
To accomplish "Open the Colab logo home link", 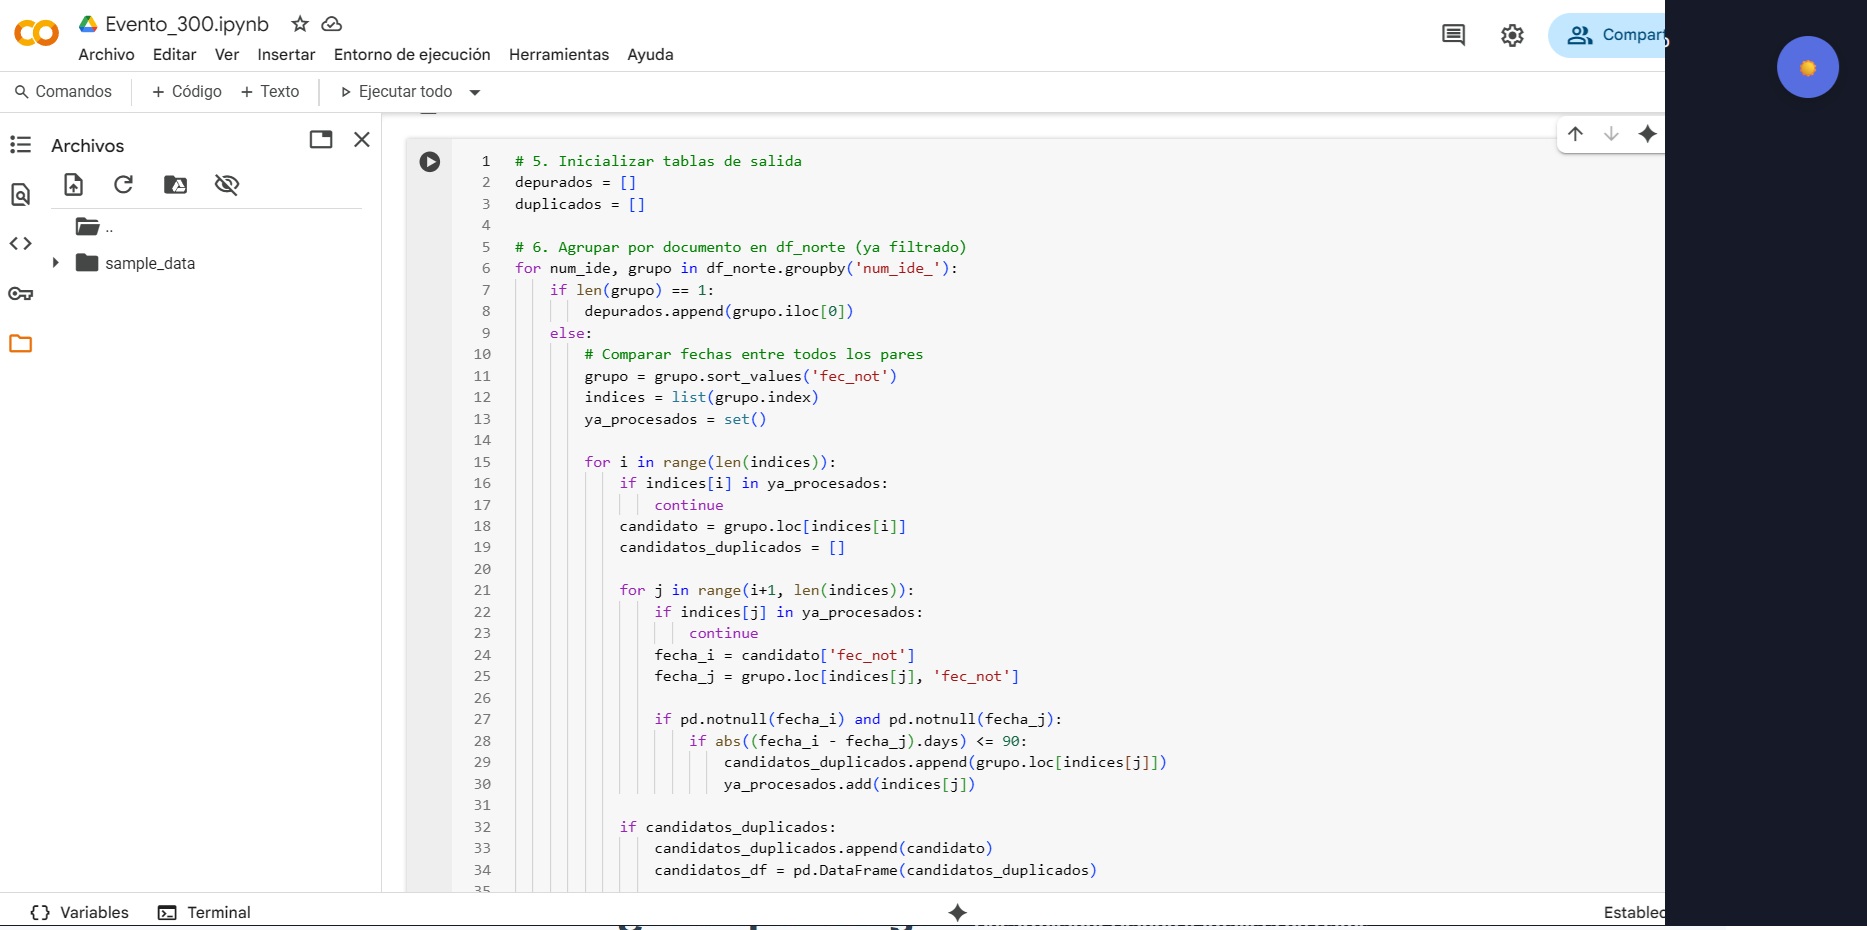I will (37, 34).
